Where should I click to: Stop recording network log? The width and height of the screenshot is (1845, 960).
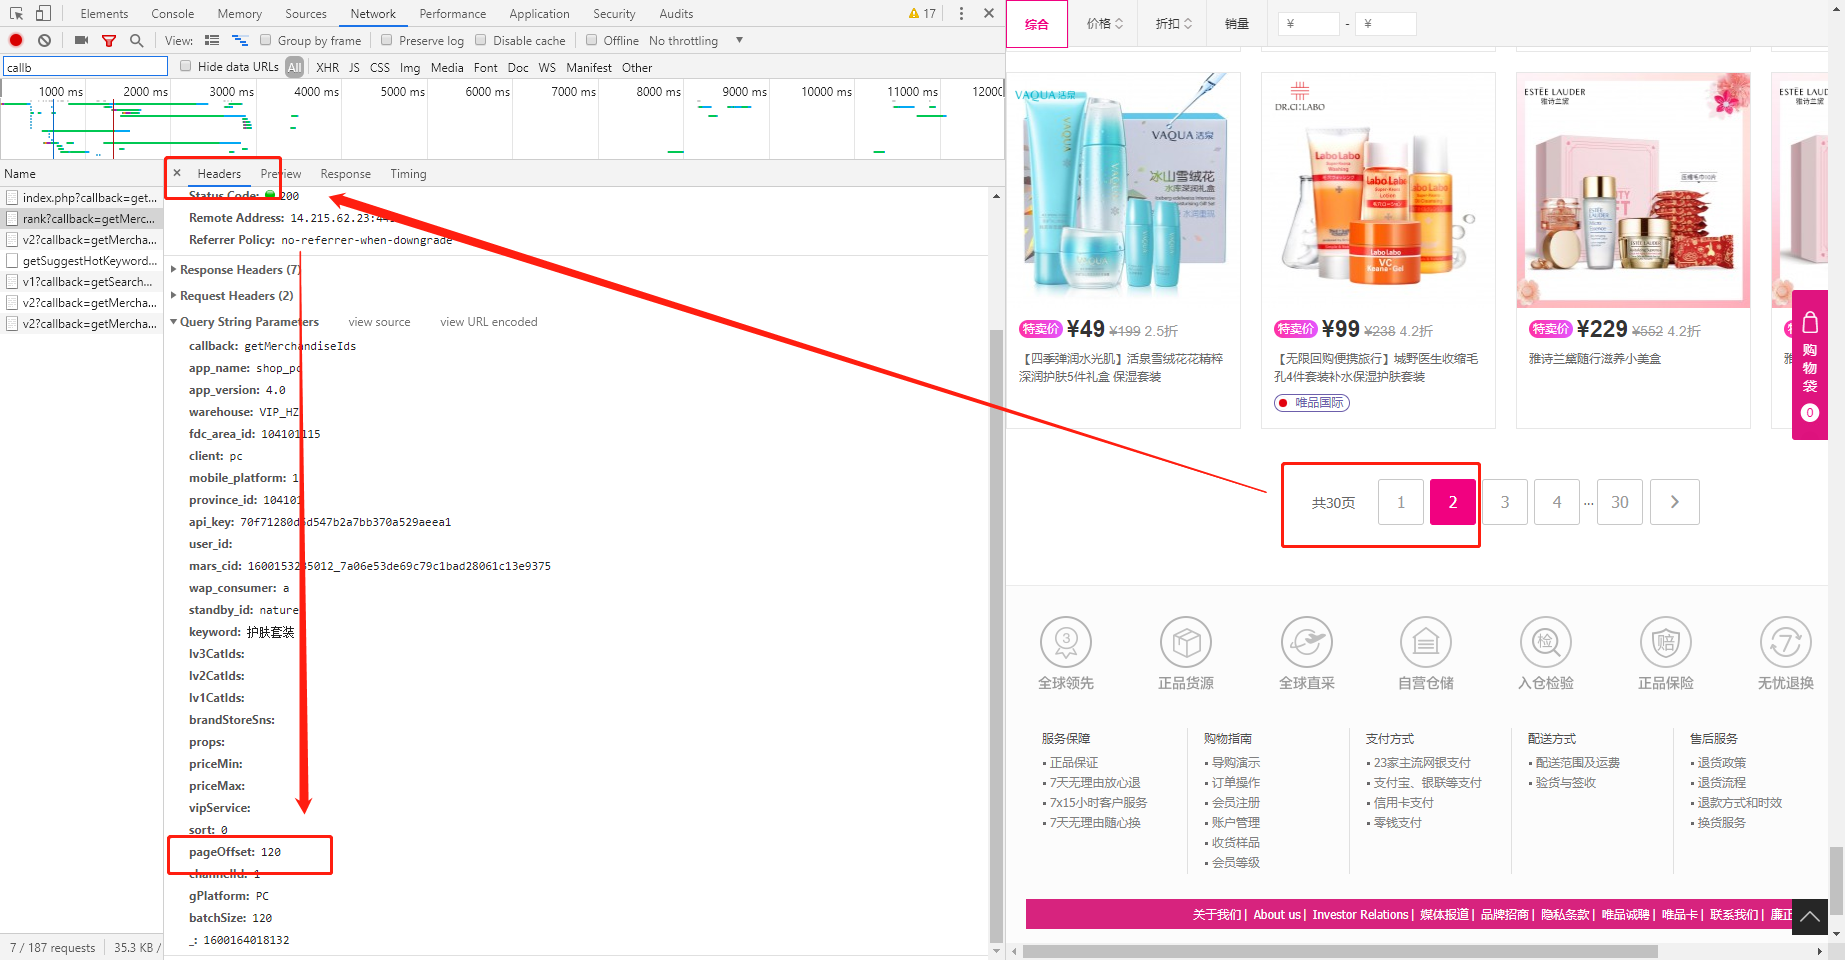tap(16, 40)
